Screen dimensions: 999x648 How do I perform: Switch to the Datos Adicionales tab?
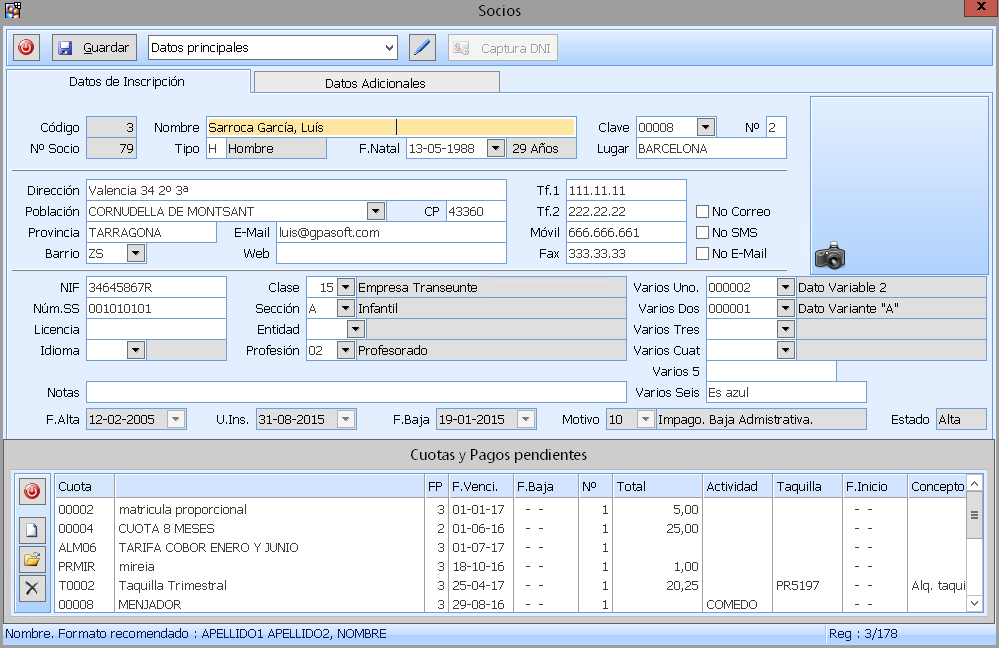click(x=375, y=83)
